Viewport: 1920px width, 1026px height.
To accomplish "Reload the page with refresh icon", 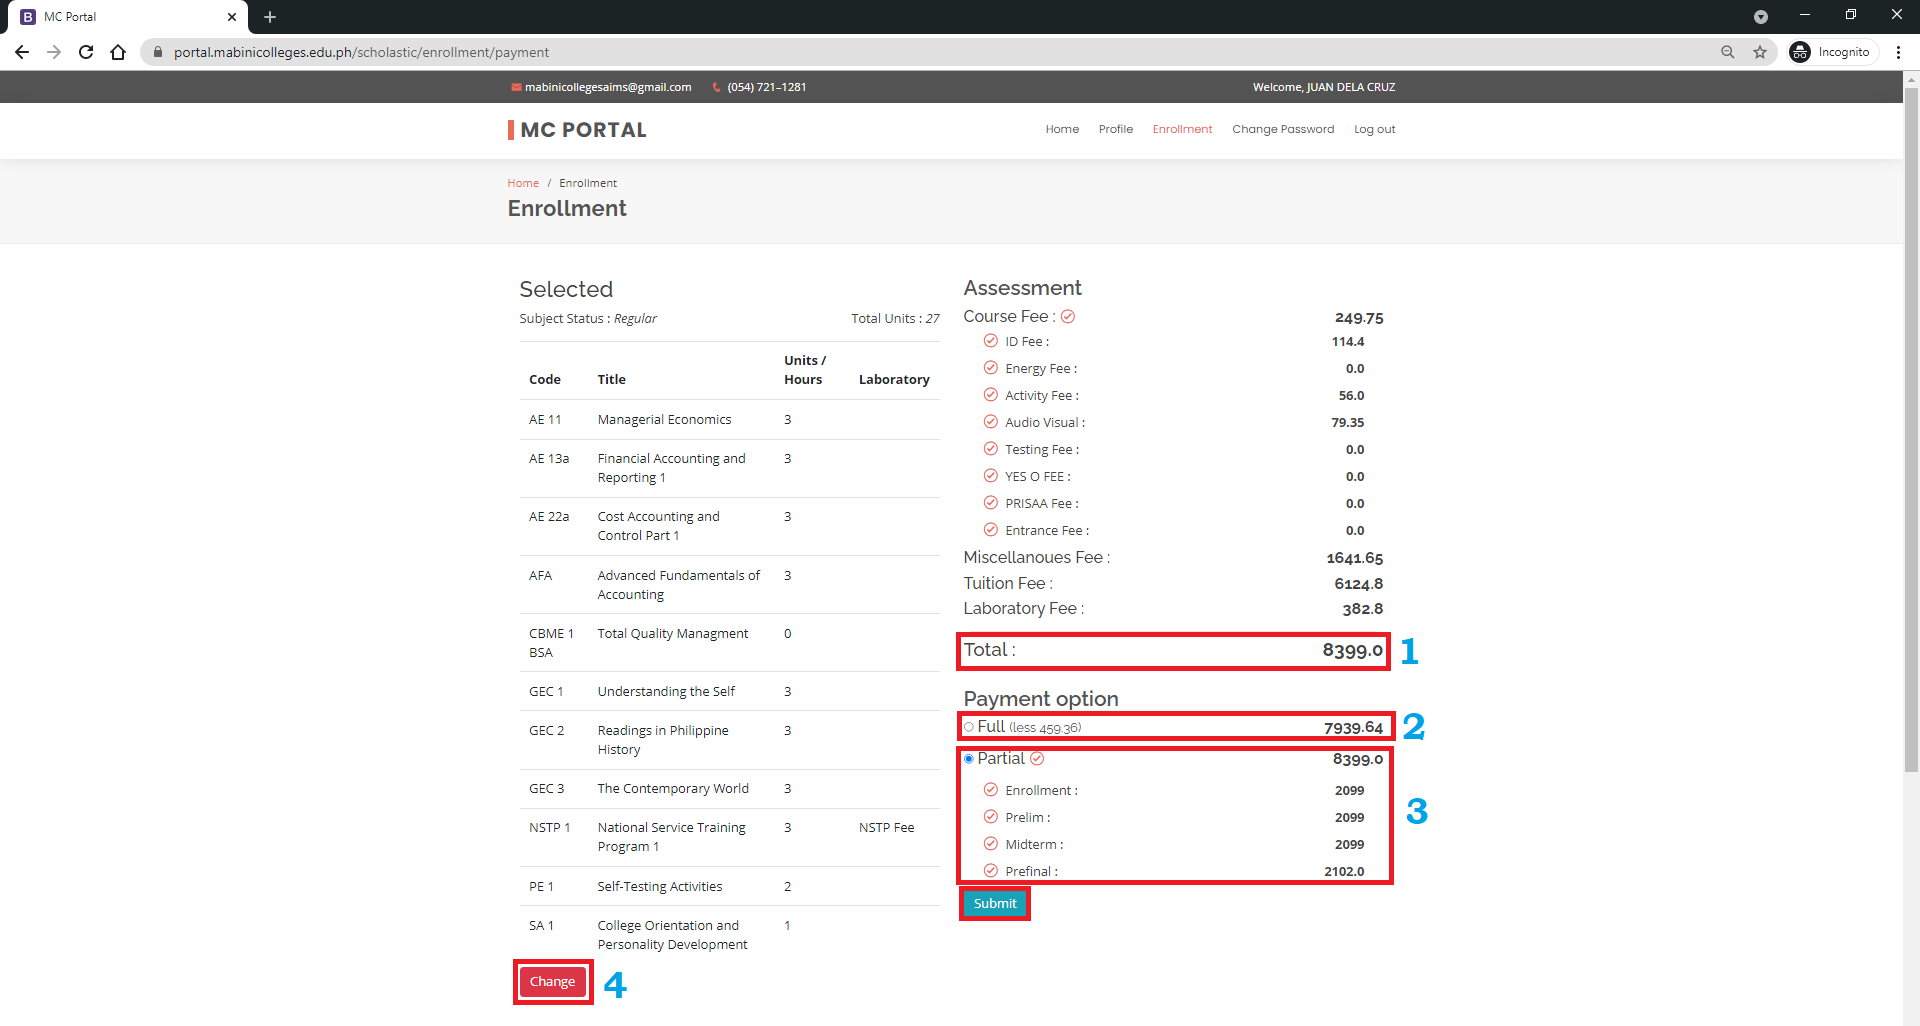I will pyautogui.click(x=86, y=52).
